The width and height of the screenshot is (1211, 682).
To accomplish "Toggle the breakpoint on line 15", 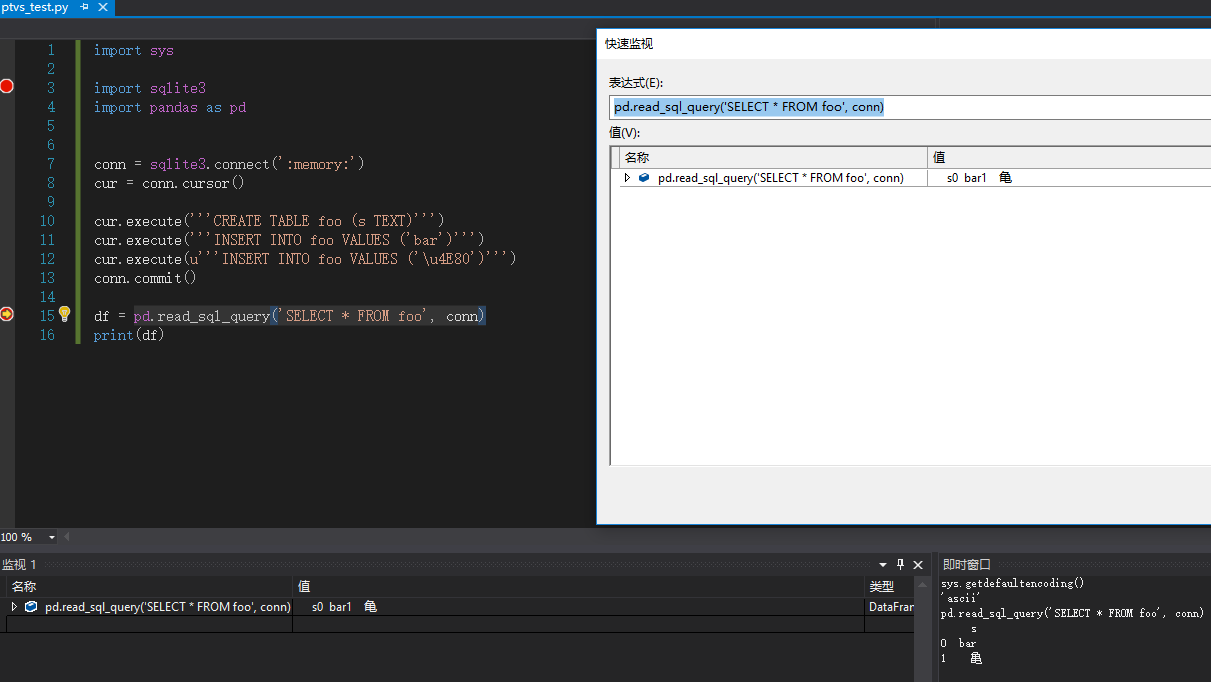I will click(x=7, y=314).
